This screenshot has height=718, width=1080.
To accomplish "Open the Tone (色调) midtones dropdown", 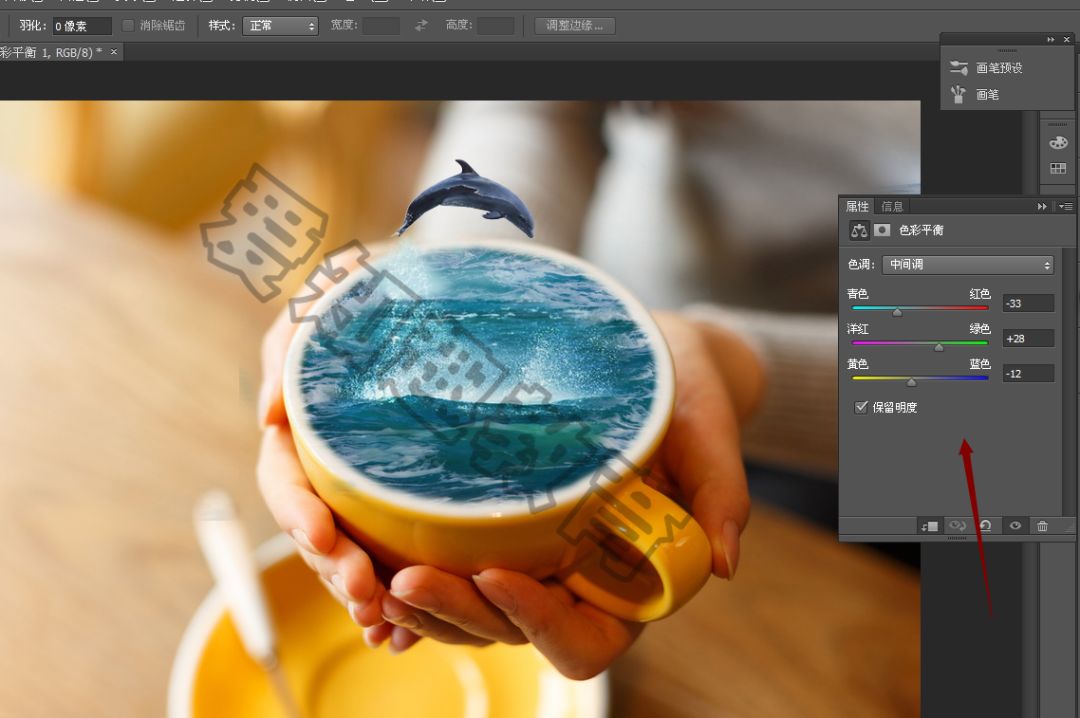I will [x=968, y=265].
